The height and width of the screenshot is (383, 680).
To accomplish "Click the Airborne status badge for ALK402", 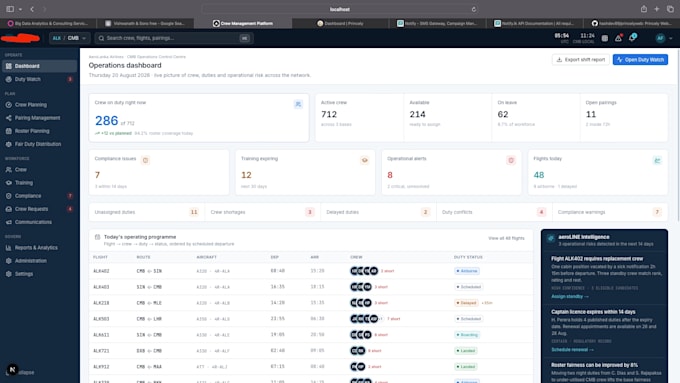I will tap(467, 271).
